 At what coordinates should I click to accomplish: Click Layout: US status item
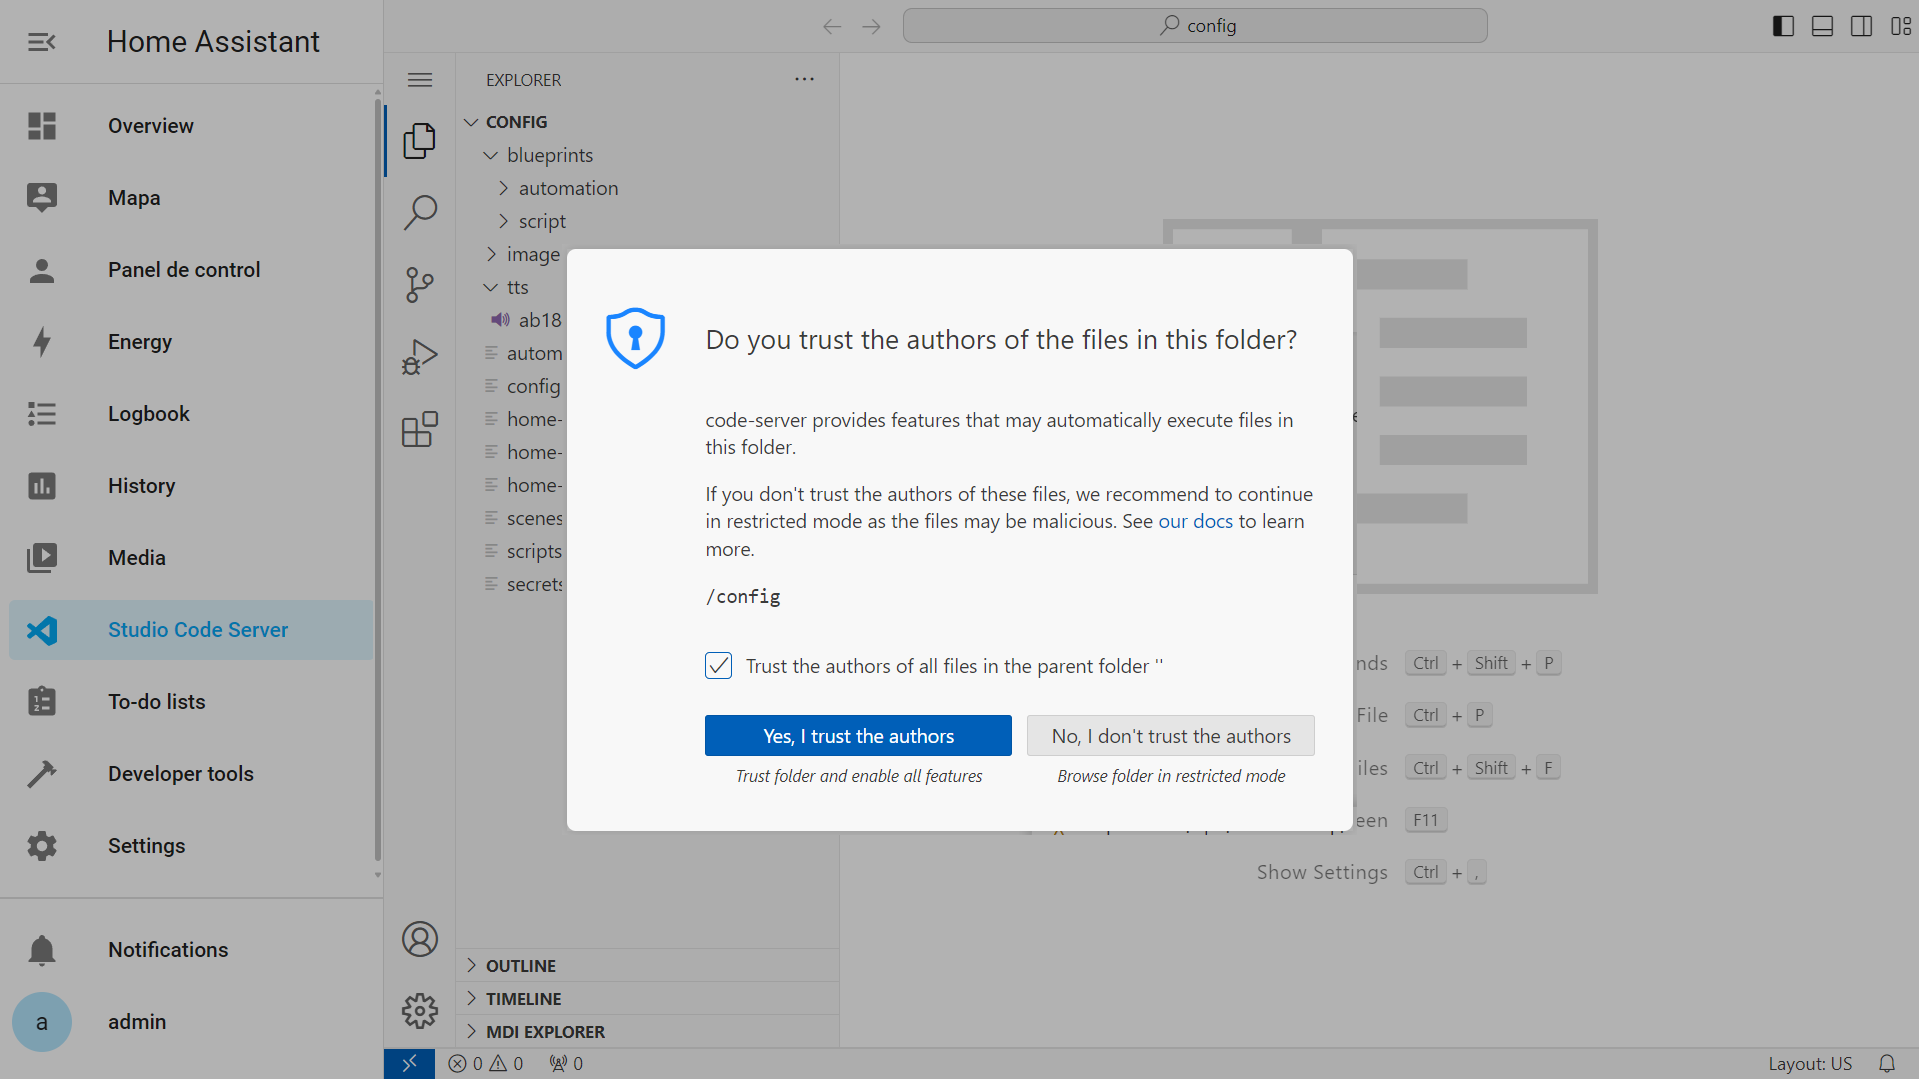(x=1809, y=1064)
